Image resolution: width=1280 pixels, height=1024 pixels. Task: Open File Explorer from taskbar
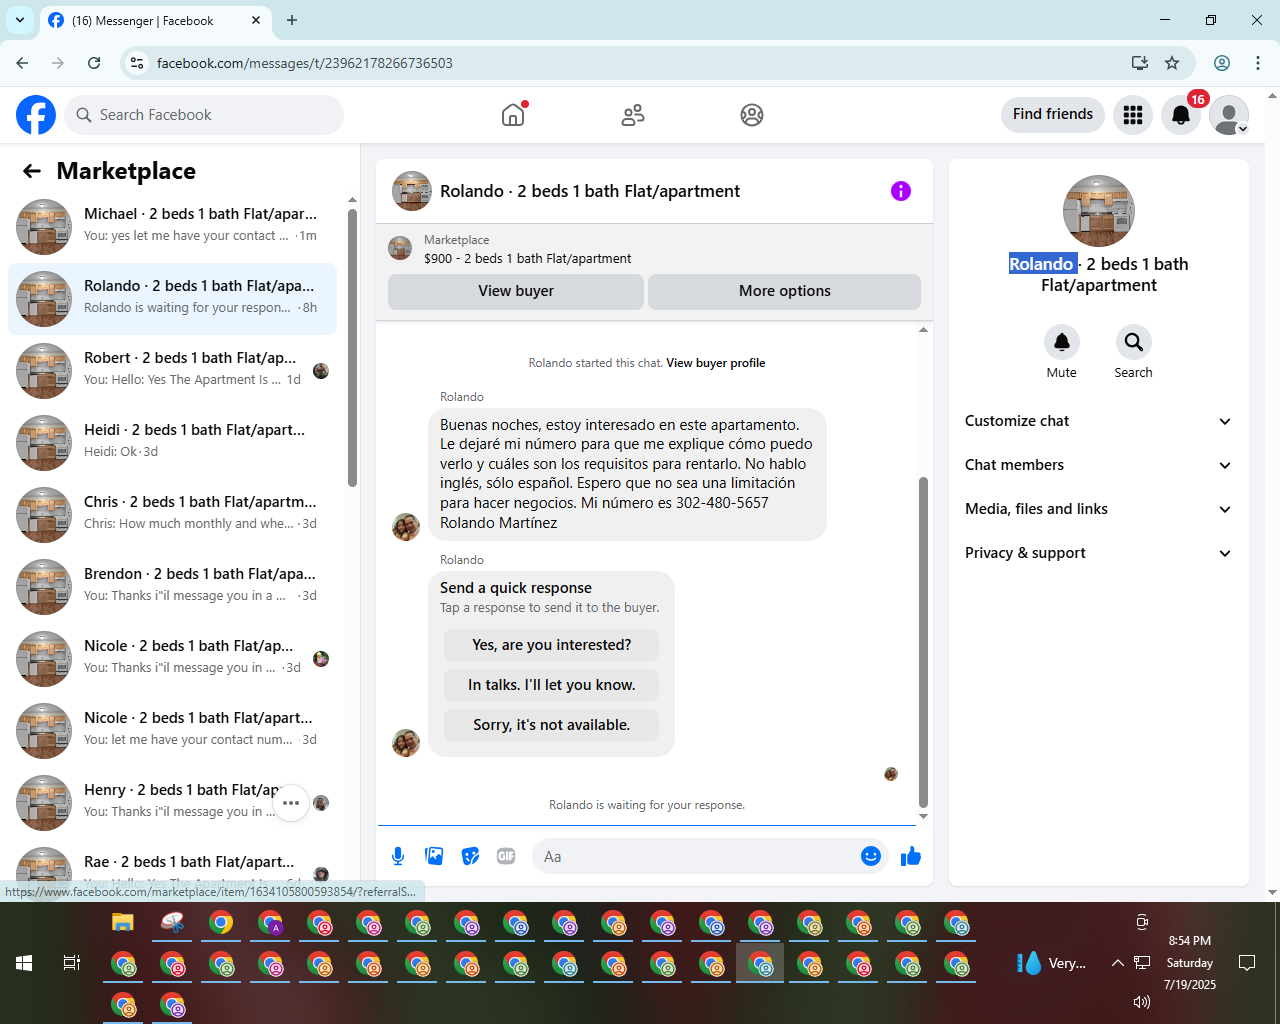tap(123, 922)
